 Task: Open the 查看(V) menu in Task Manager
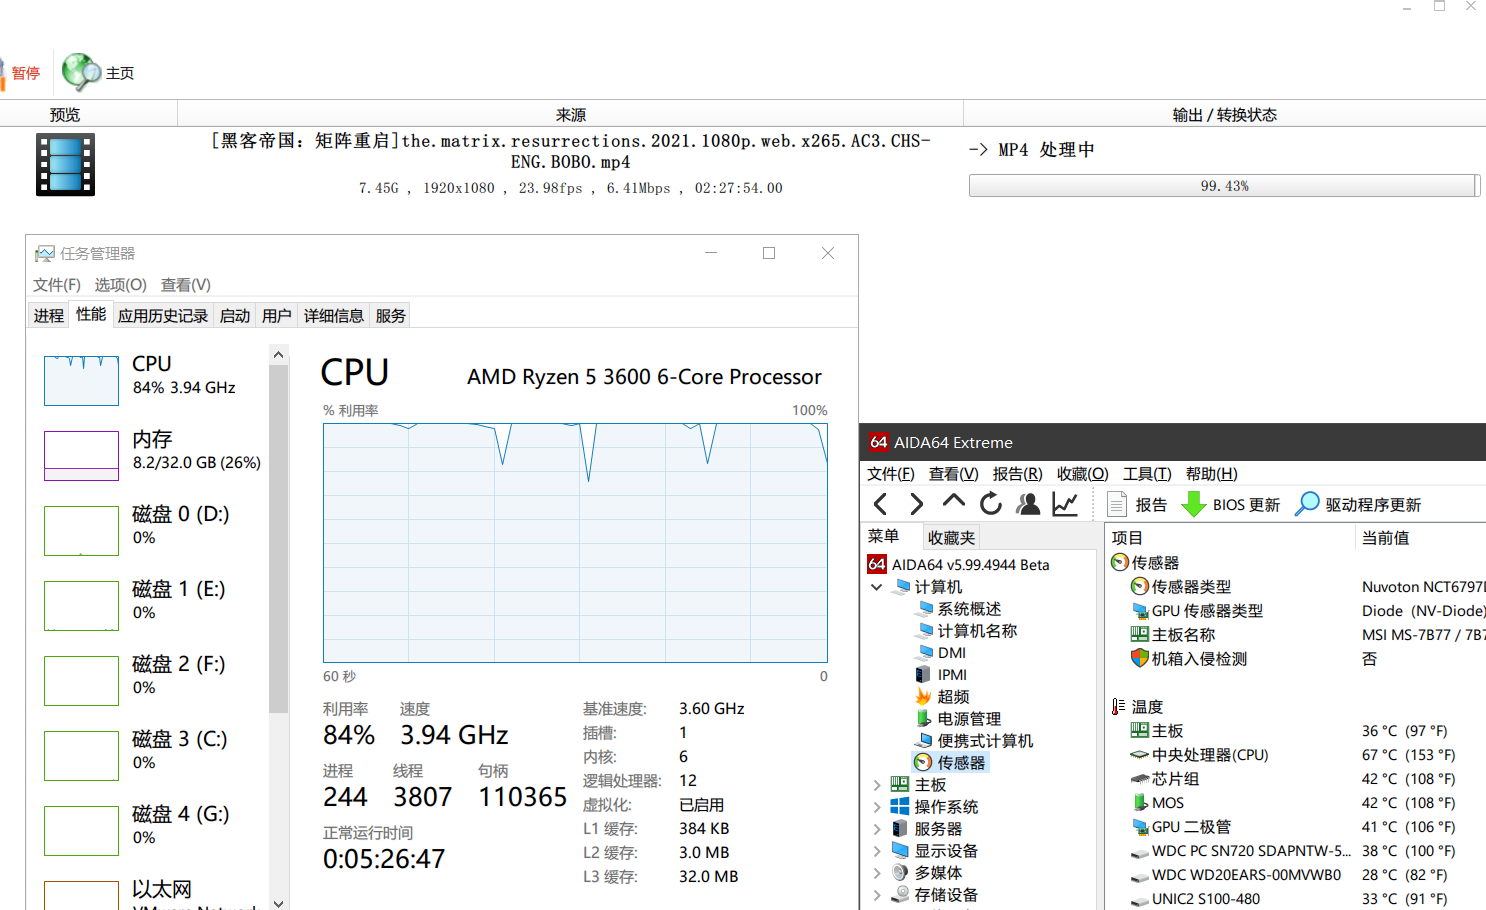pyautogui.click(x=186, y=285)
